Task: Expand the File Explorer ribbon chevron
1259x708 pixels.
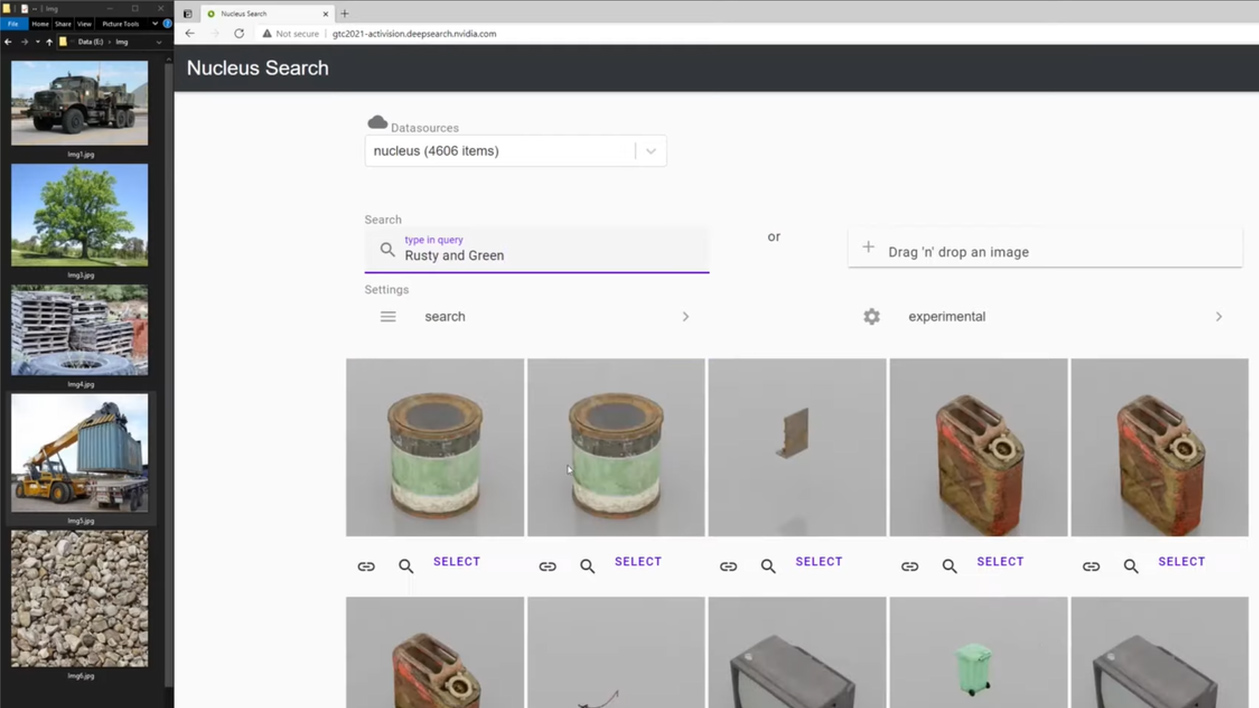Action: coord(155,24)
